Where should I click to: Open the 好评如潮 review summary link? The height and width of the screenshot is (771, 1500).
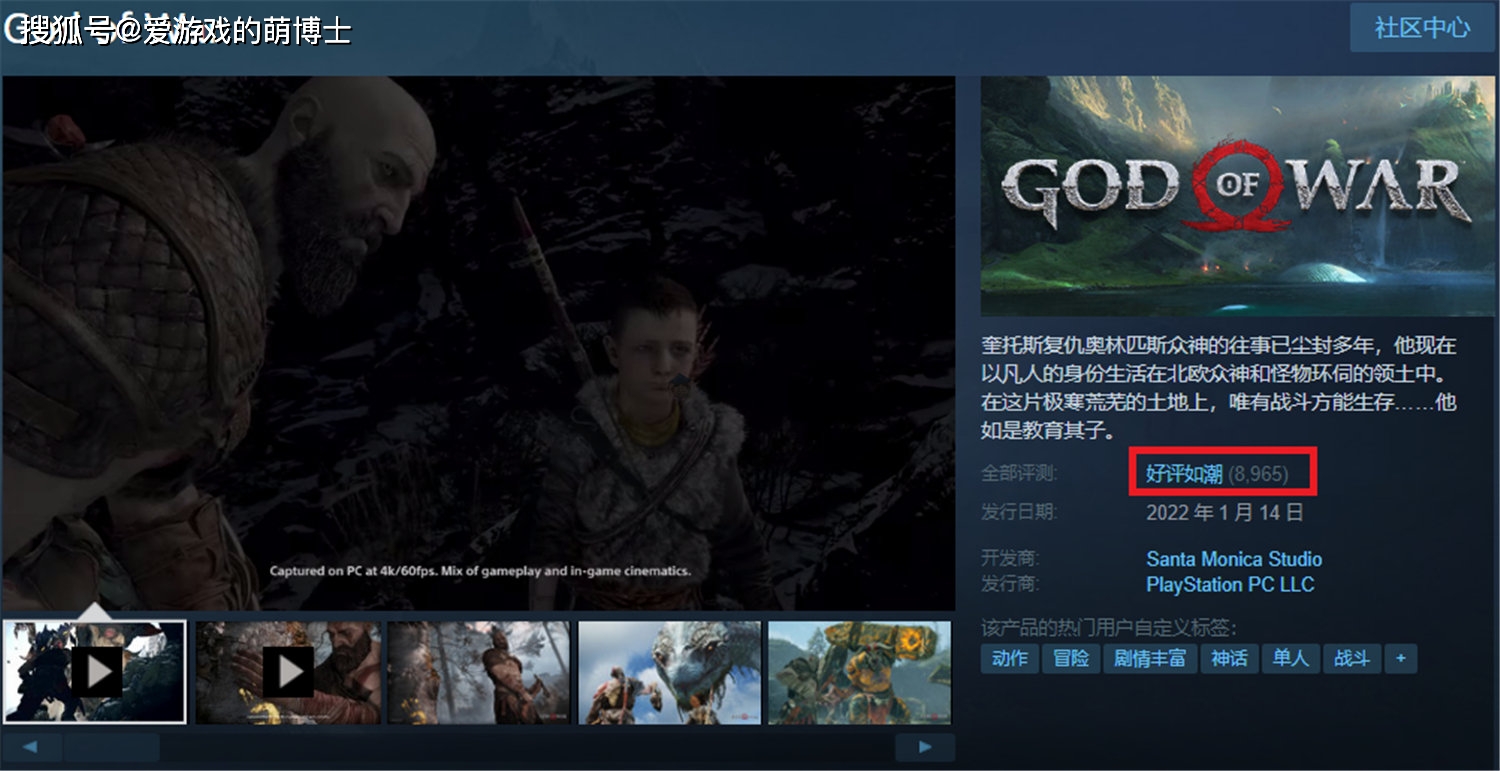pyautogui.click(x=1184, y=474)
